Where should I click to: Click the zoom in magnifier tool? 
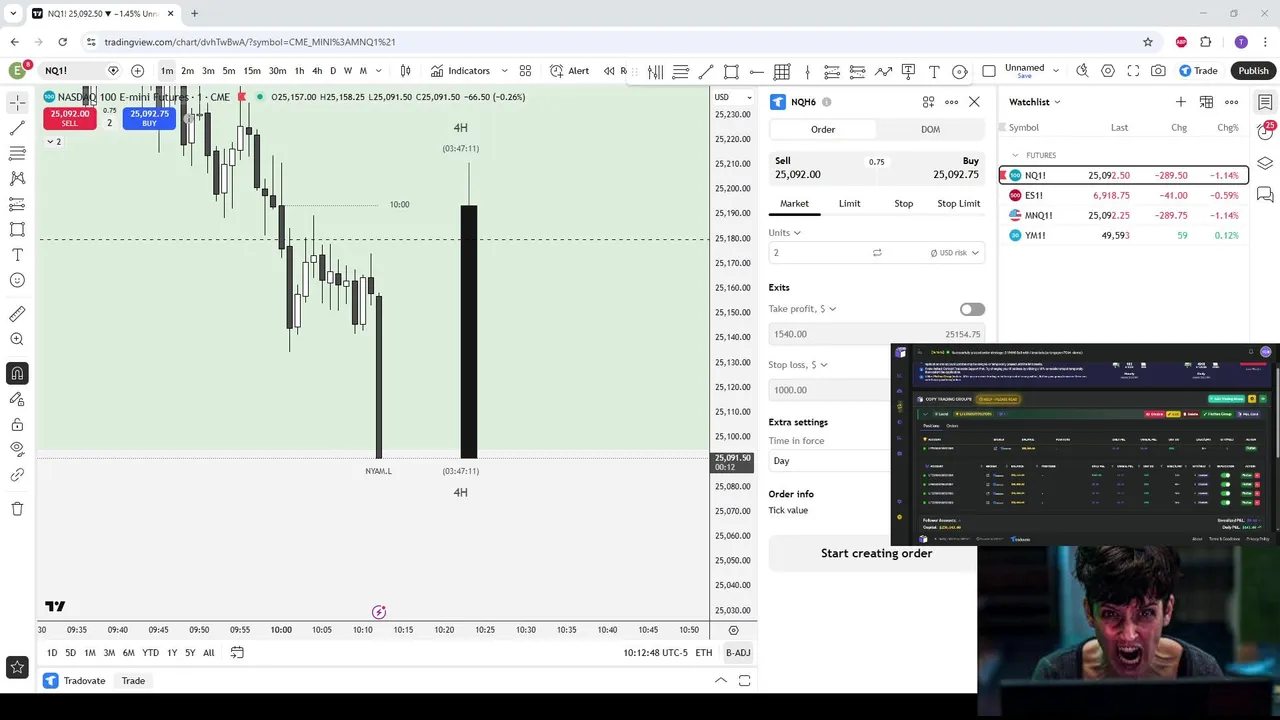(x=17, y=340)
